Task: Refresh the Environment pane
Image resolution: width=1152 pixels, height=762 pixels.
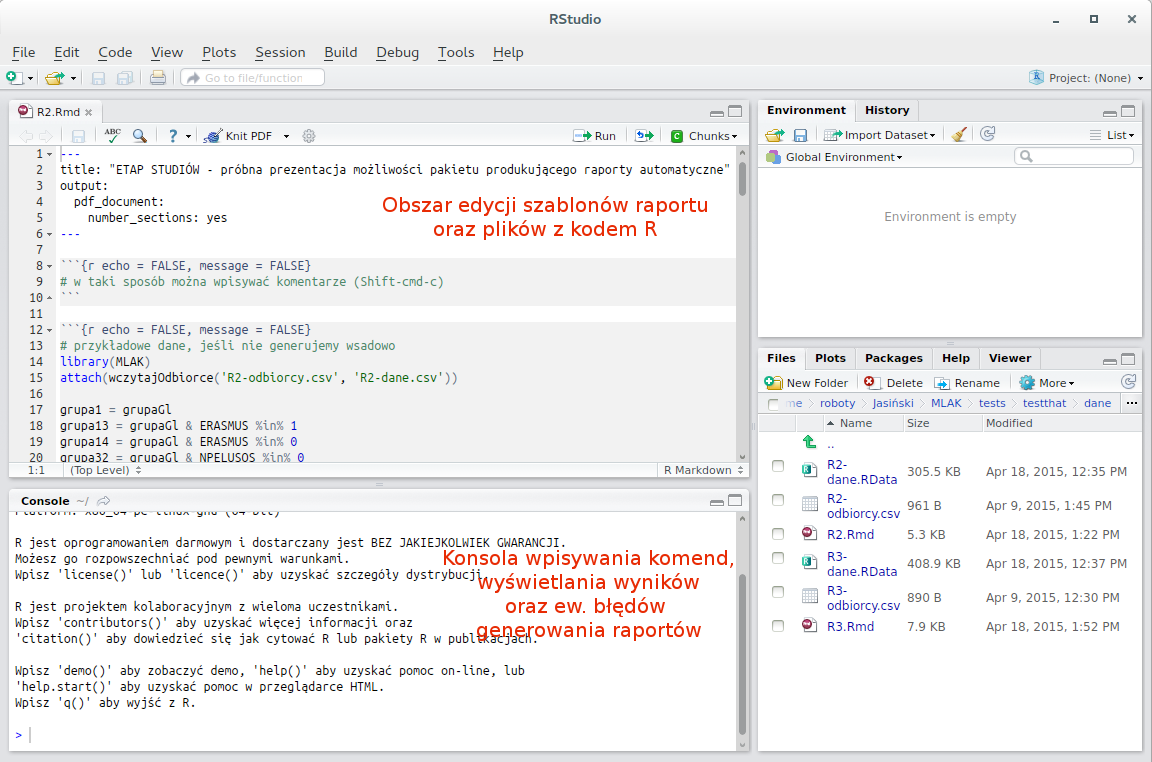Action: click(987, 134)
